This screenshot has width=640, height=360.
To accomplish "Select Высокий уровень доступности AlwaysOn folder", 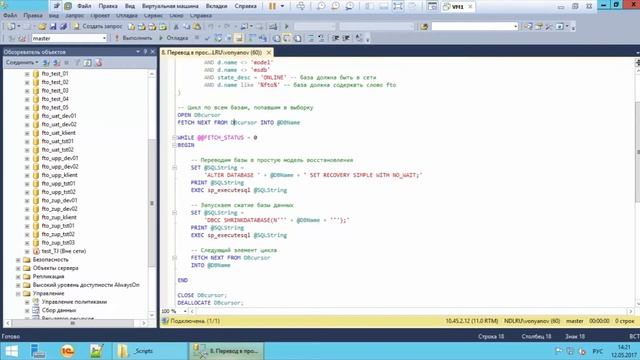I will pyautogui.click(x=86, y=285).
